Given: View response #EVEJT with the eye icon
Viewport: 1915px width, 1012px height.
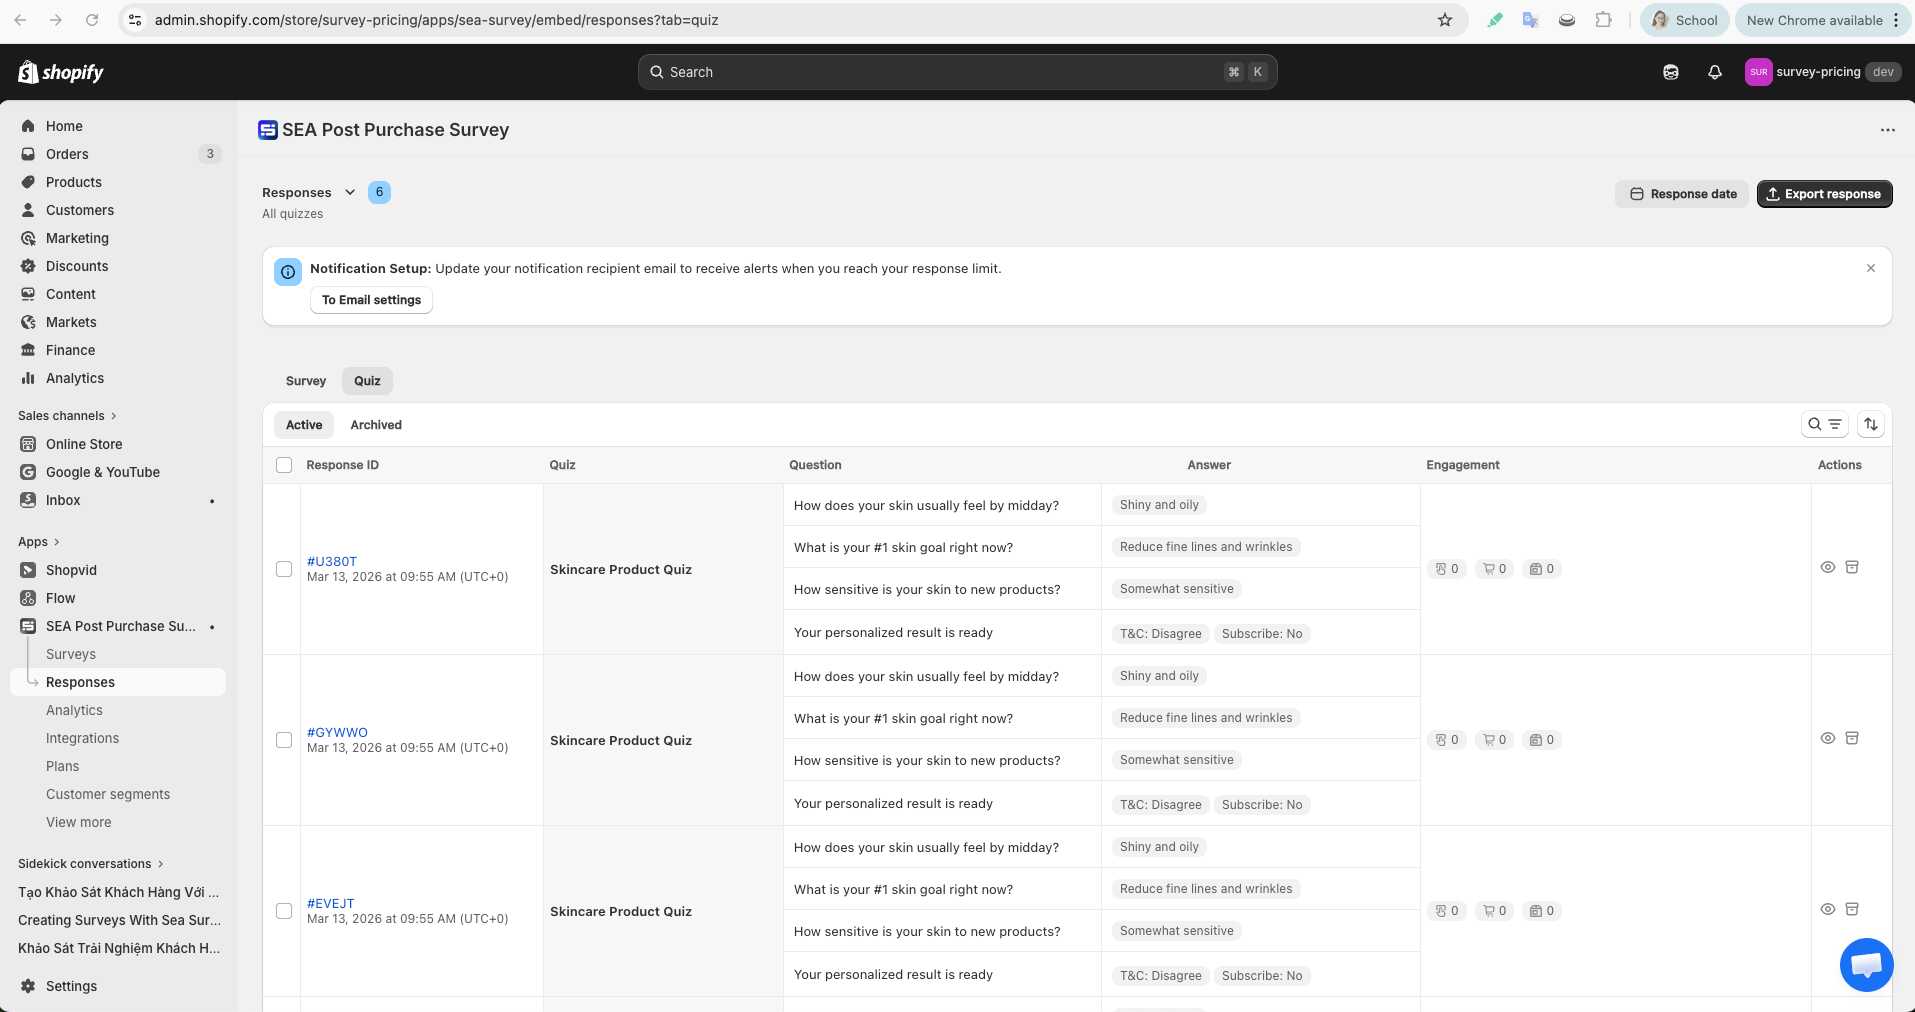Looking at the screenshot, I should pos(1827,909).
